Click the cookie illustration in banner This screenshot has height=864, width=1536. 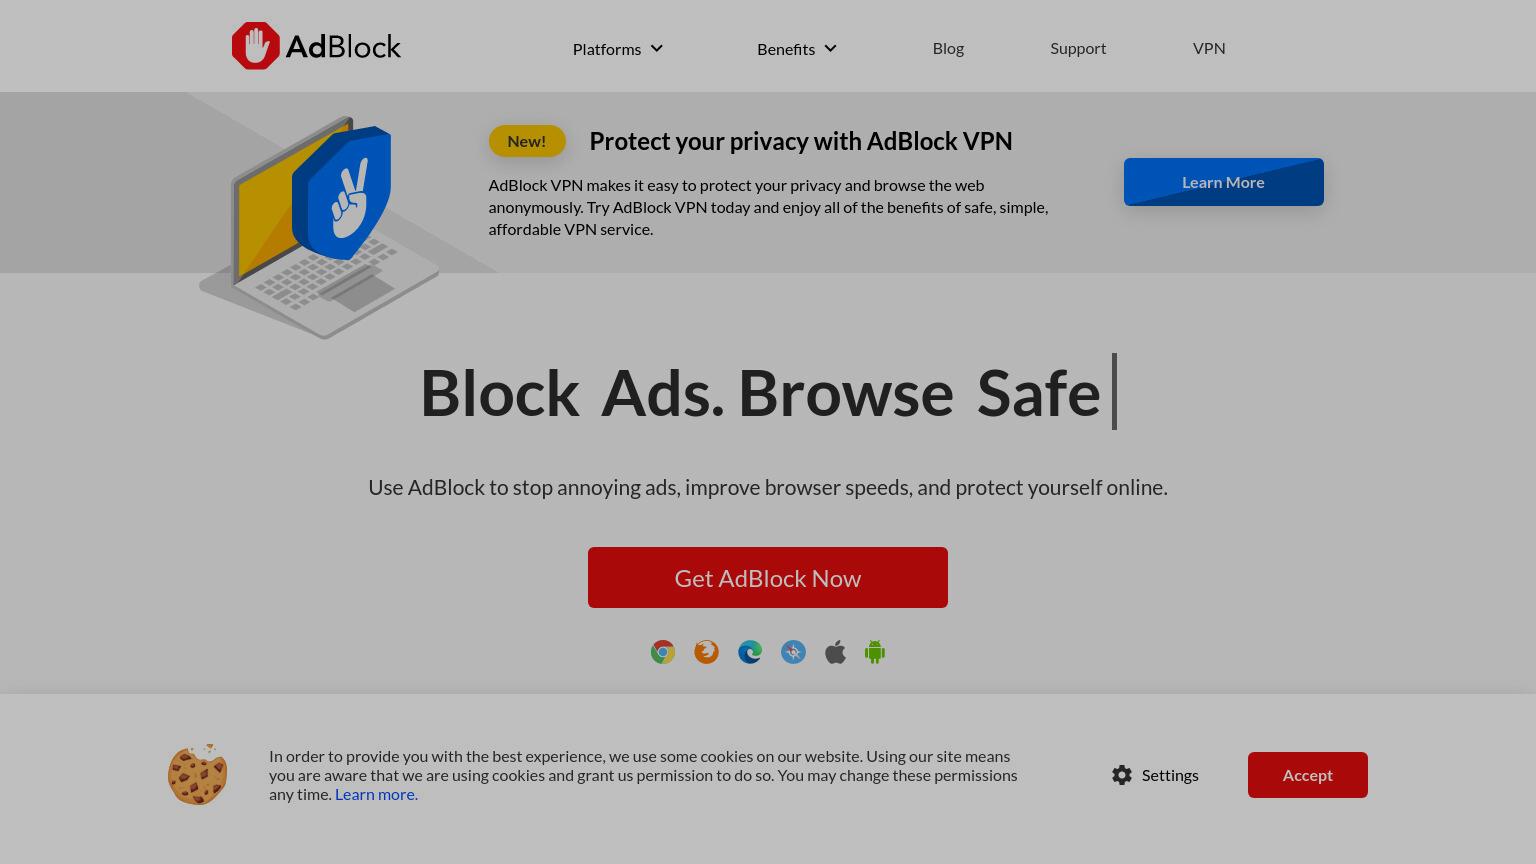[x=197, y=774]
